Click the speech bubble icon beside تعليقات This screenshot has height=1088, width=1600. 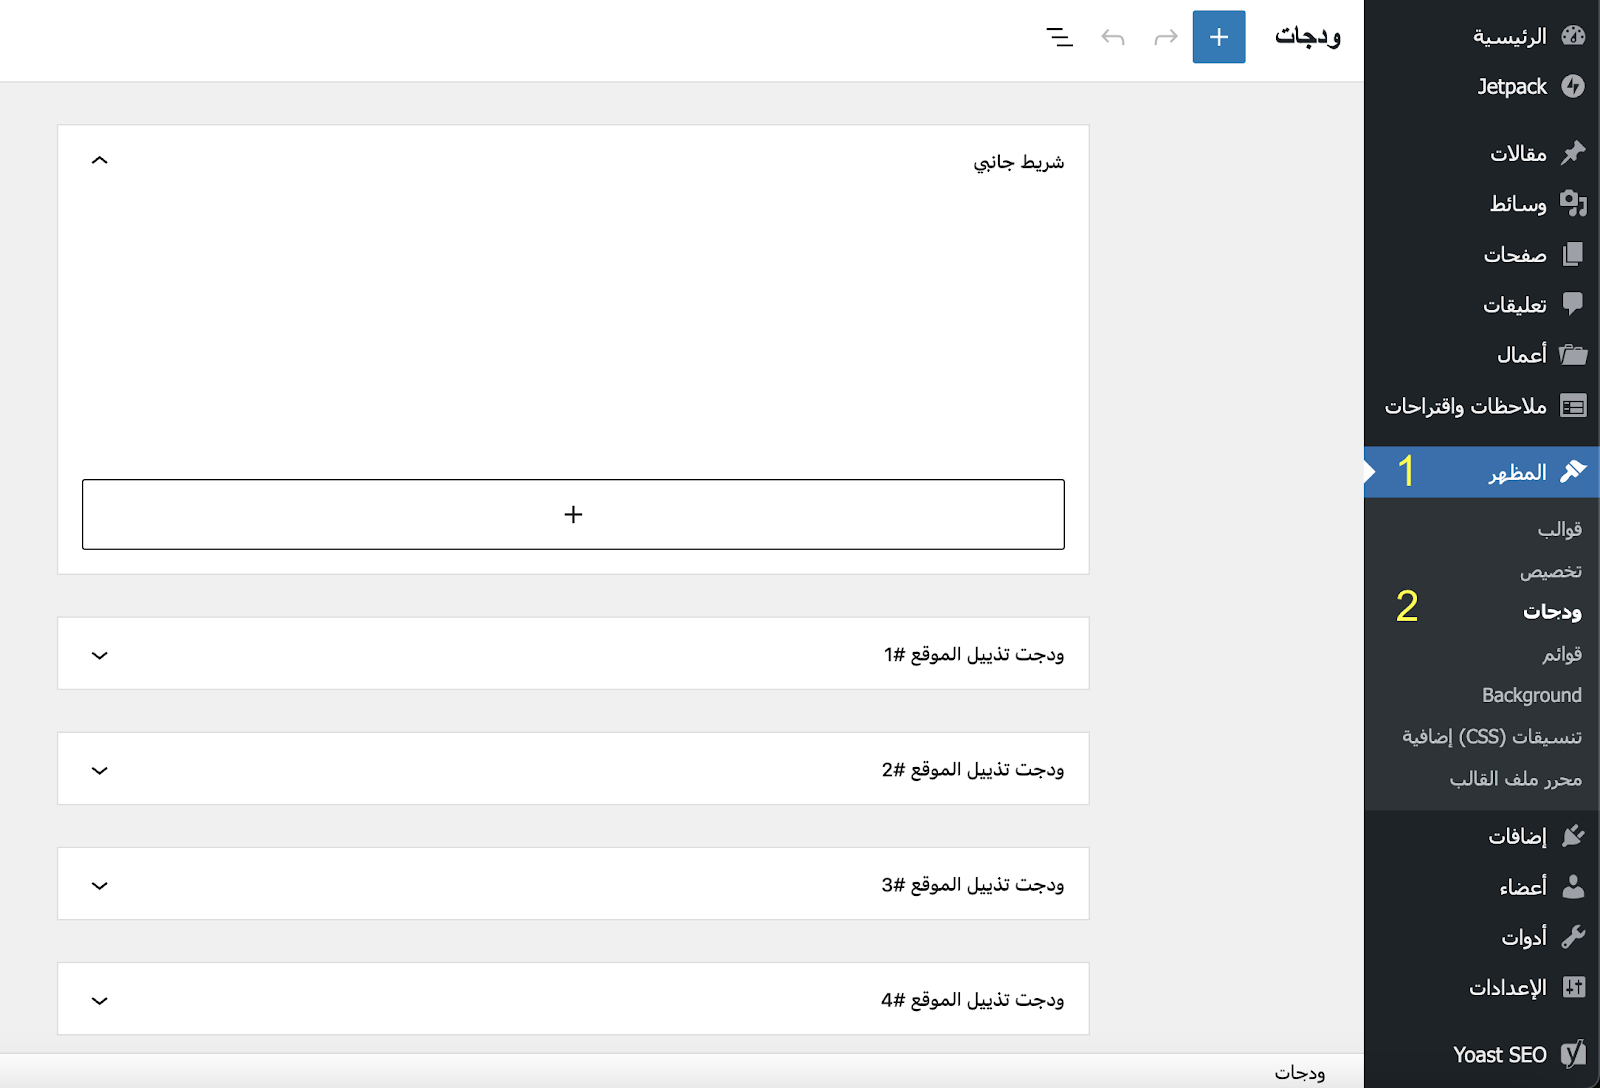click(x=1573, y=303)
